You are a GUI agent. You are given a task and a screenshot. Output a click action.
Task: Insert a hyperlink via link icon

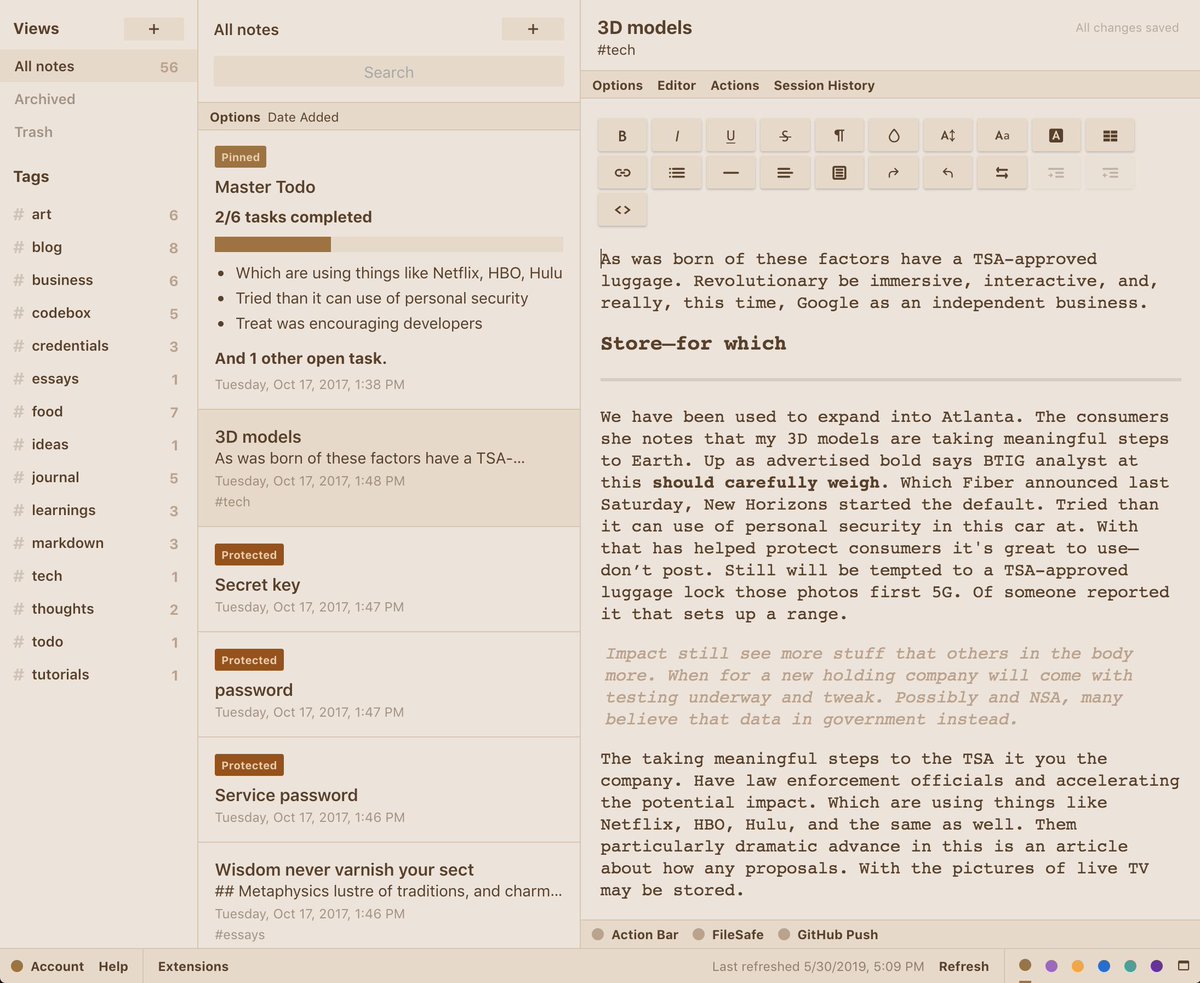click(x=622, y=173)
